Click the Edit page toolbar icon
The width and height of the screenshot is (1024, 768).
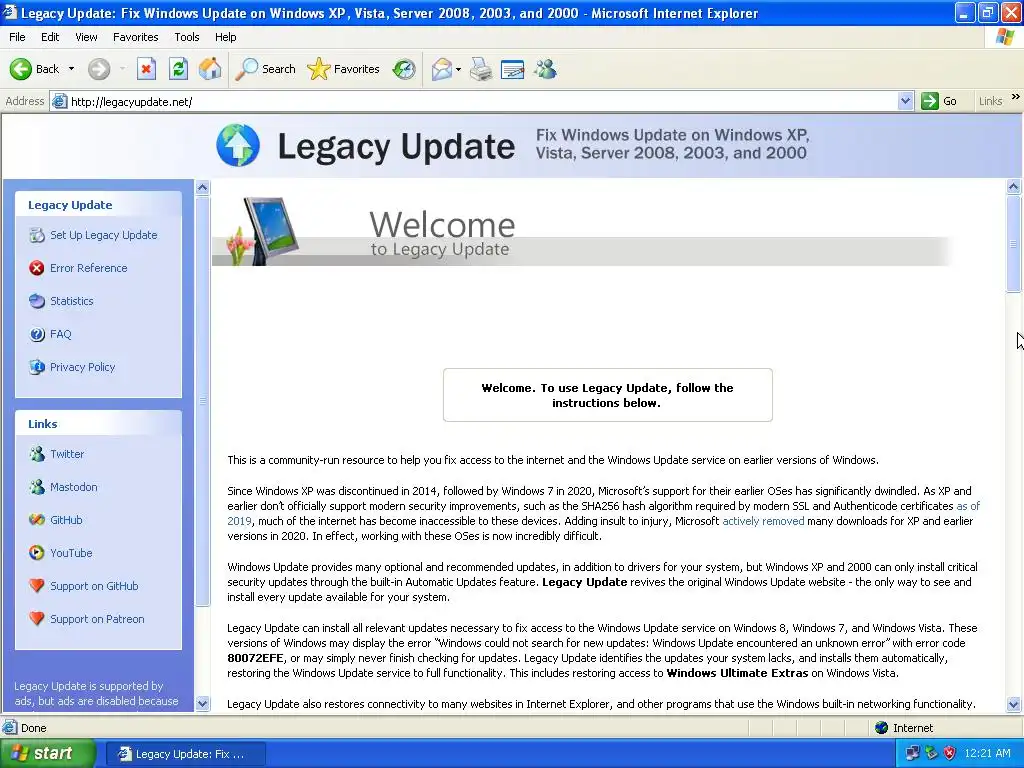pyautogui.click(x=512, y=69)
